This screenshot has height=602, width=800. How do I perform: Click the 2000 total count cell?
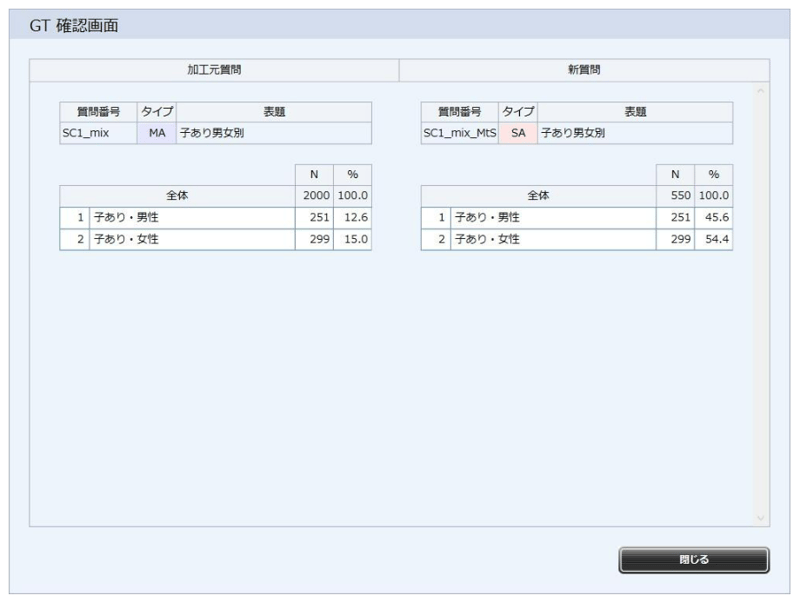(315, 196)
